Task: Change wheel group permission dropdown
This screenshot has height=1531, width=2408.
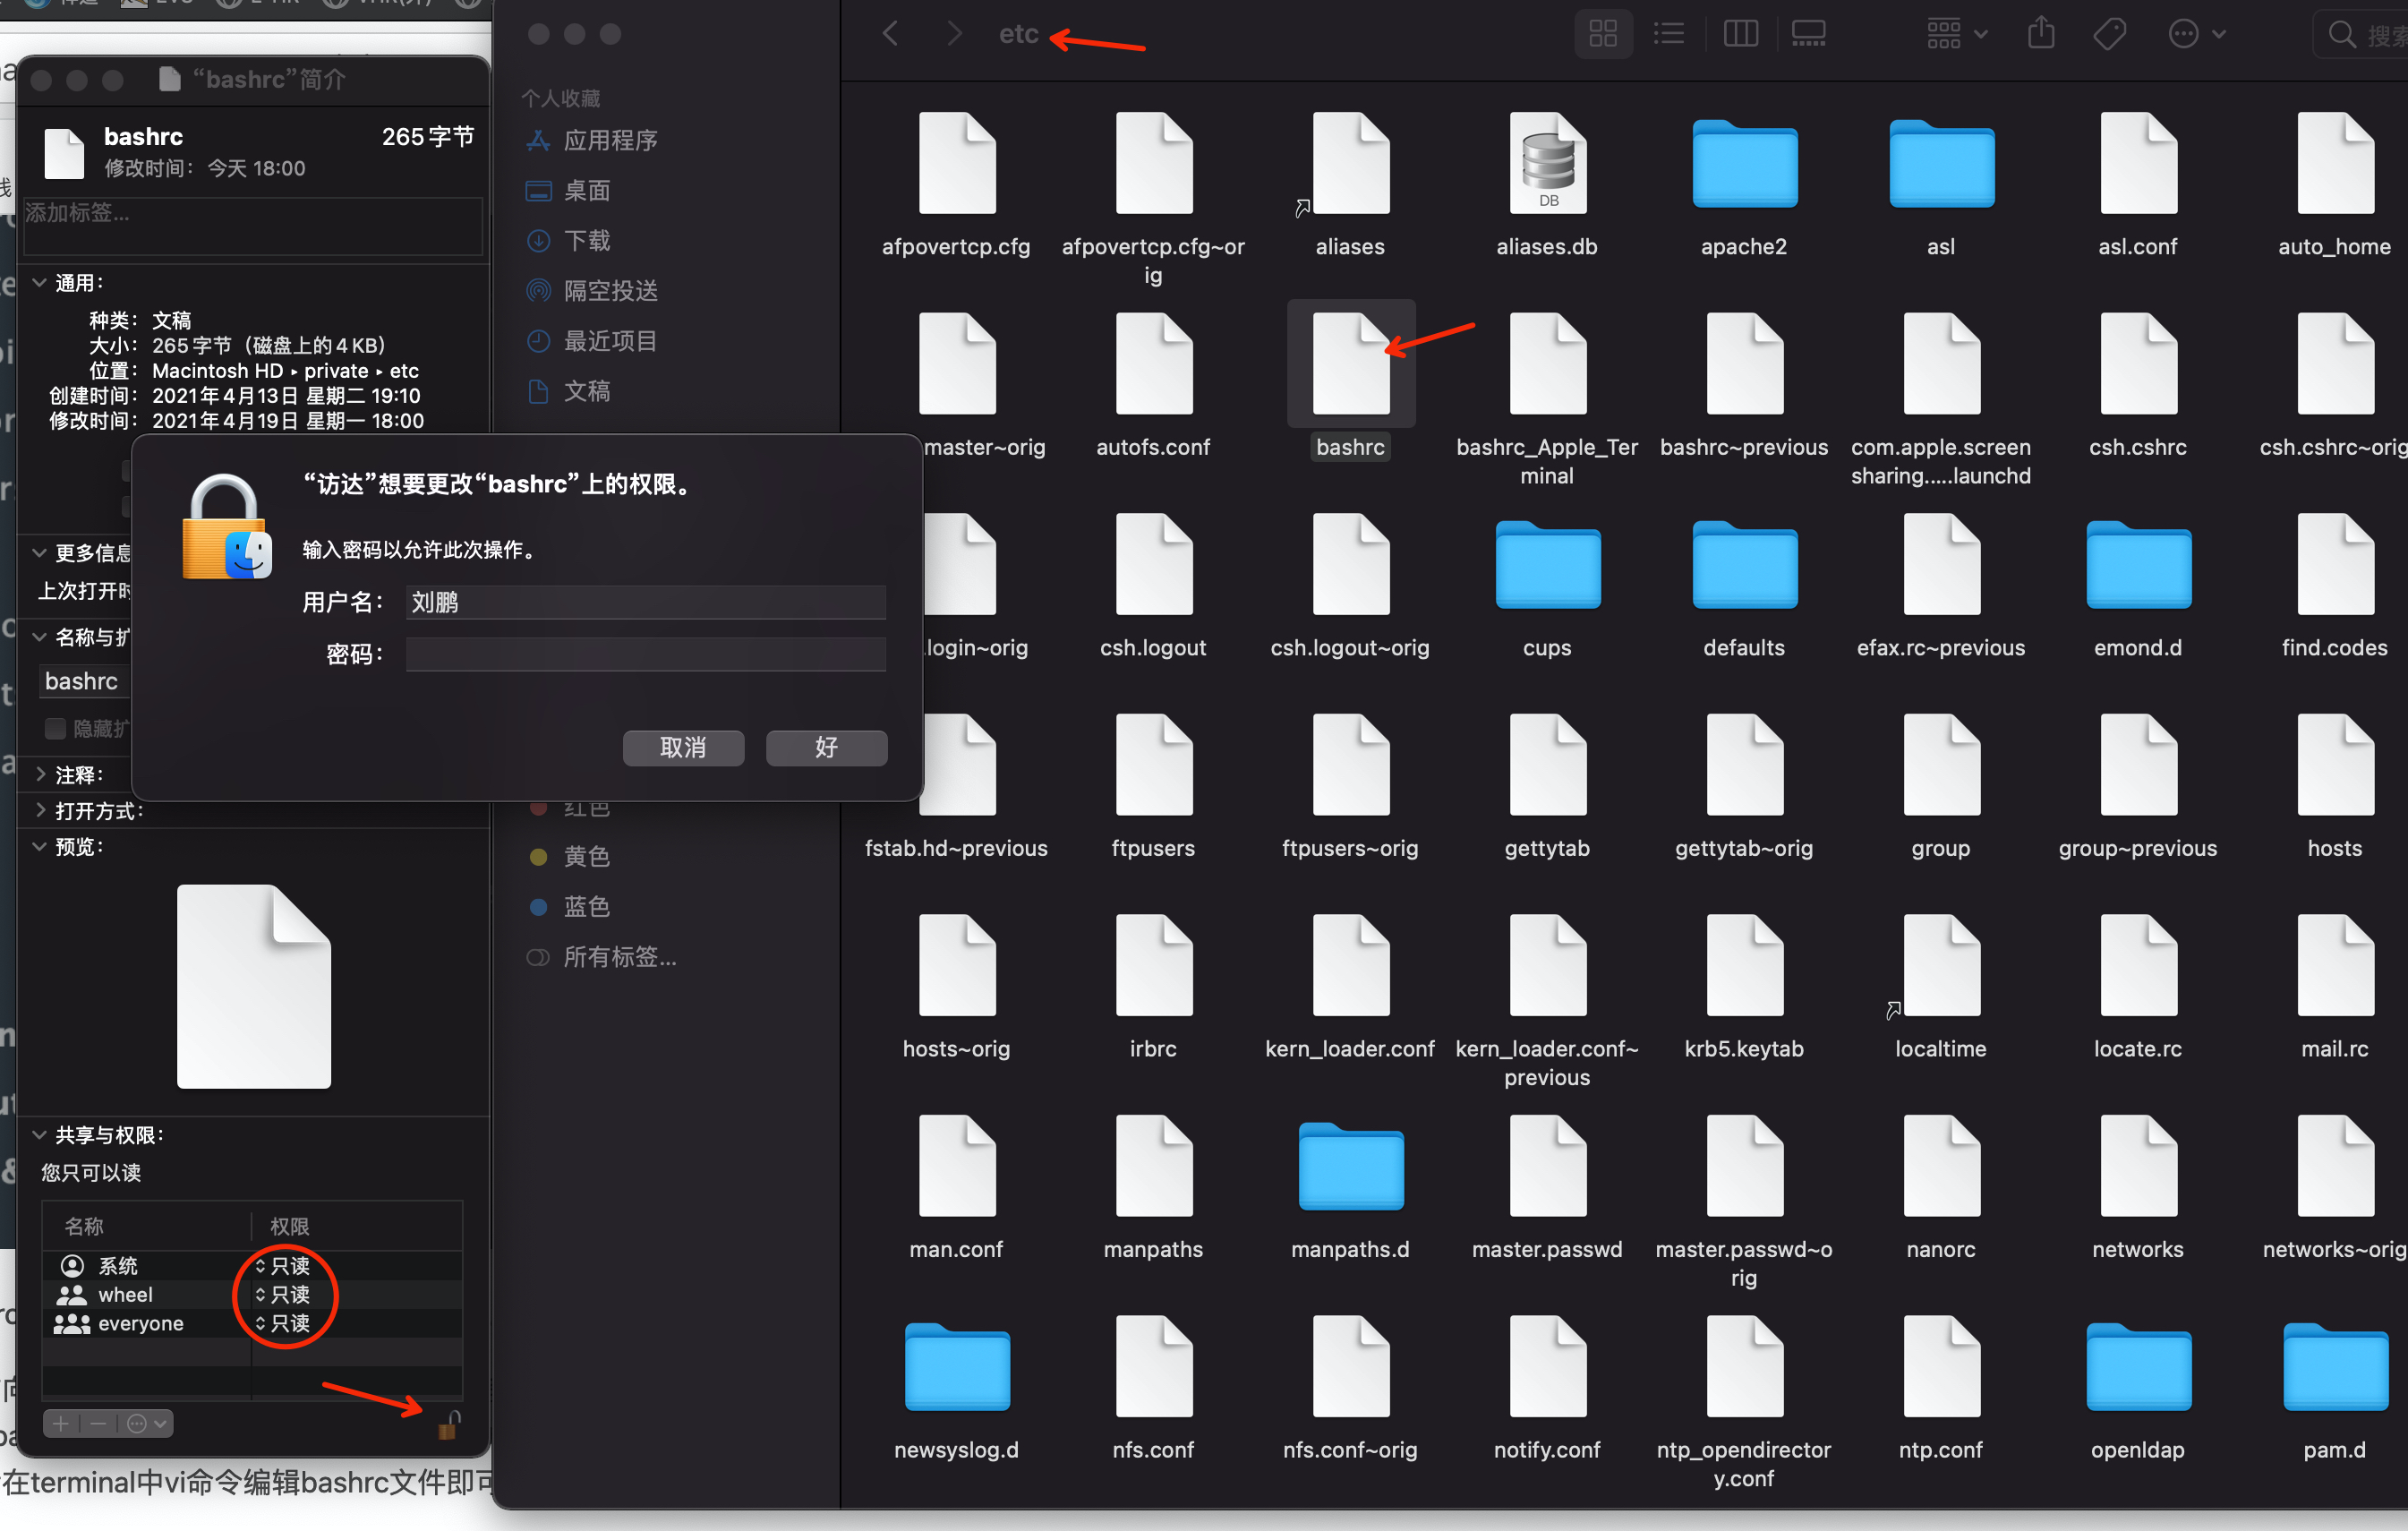Action: point(283,1294)
